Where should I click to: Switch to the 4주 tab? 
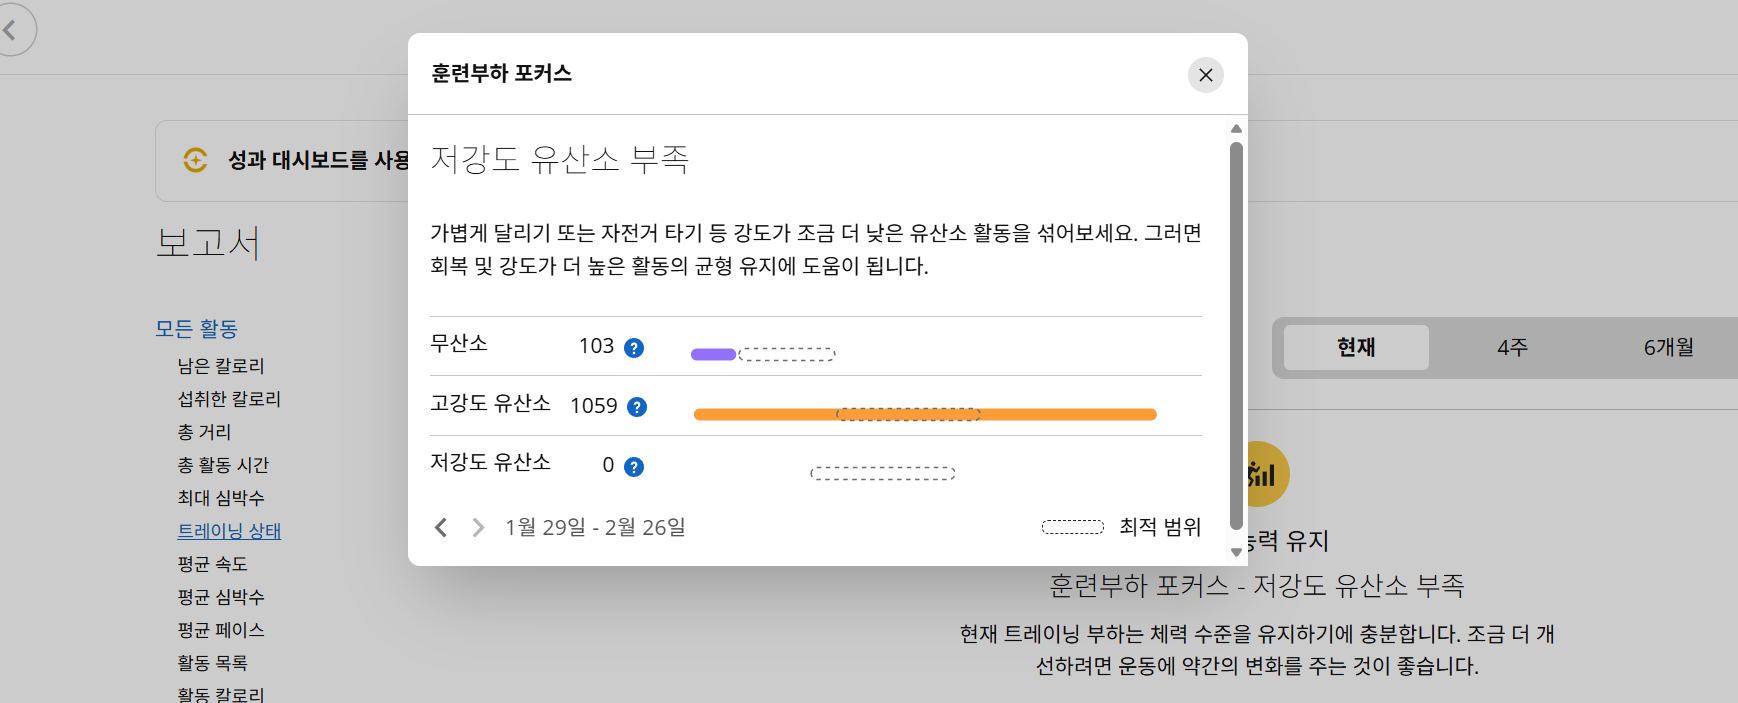point(1512,347)
